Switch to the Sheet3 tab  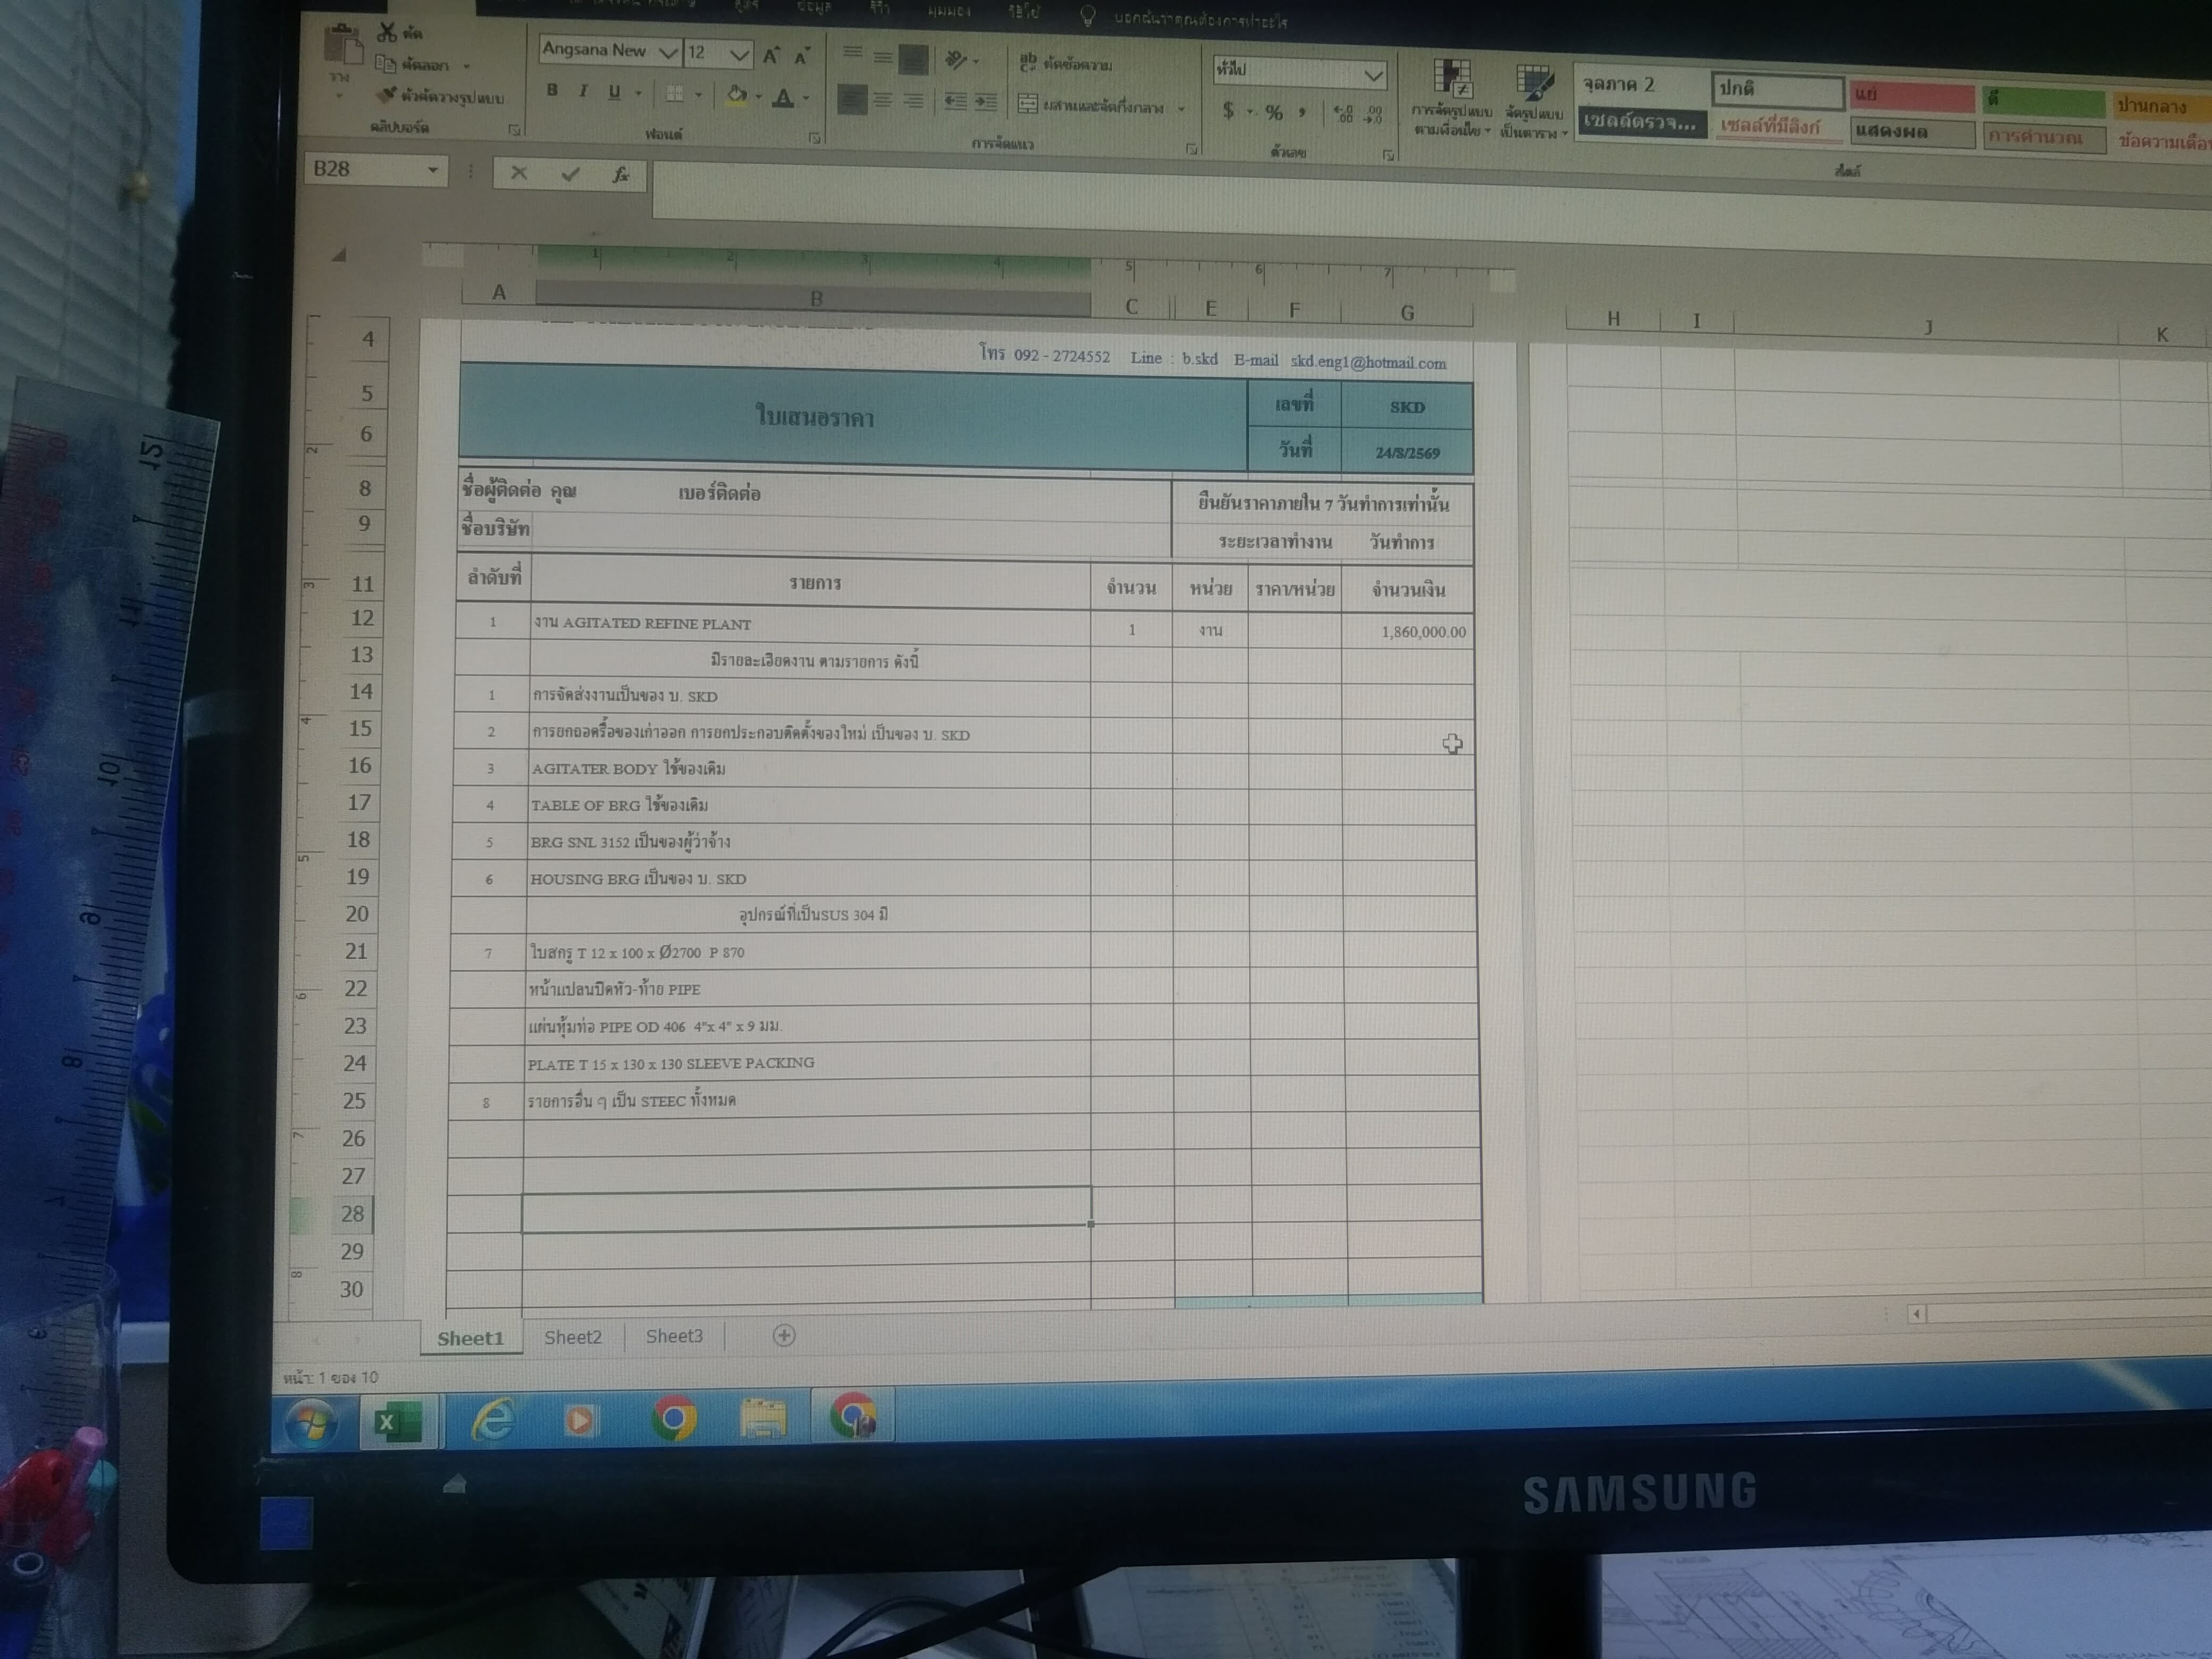(674, 1336)
